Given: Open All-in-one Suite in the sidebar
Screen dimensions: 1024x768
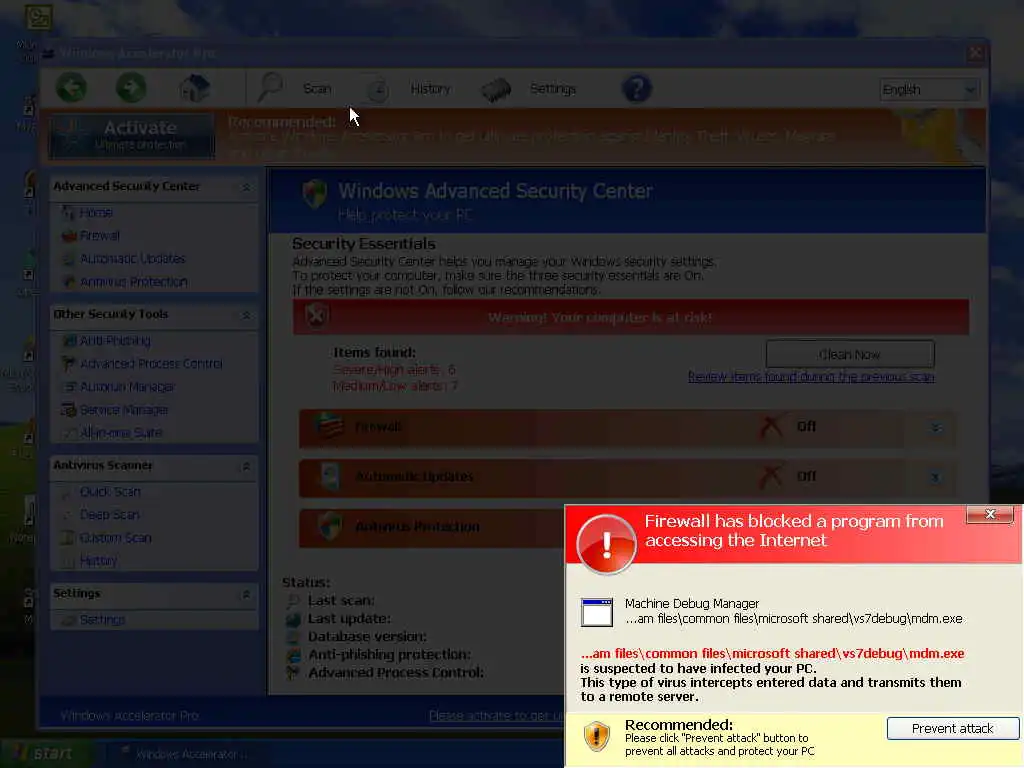Looking at the screenshot, I should tap(121, 433).
